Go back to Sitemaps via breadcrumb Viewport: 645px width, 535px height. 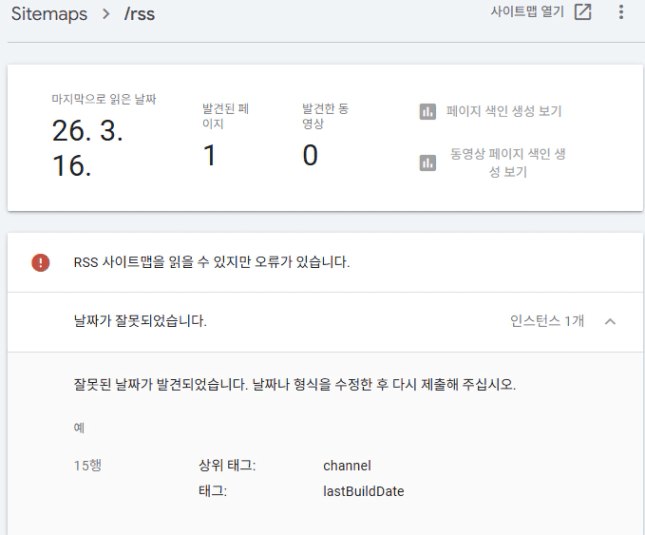pyautogui.click(x=45, y=15)
